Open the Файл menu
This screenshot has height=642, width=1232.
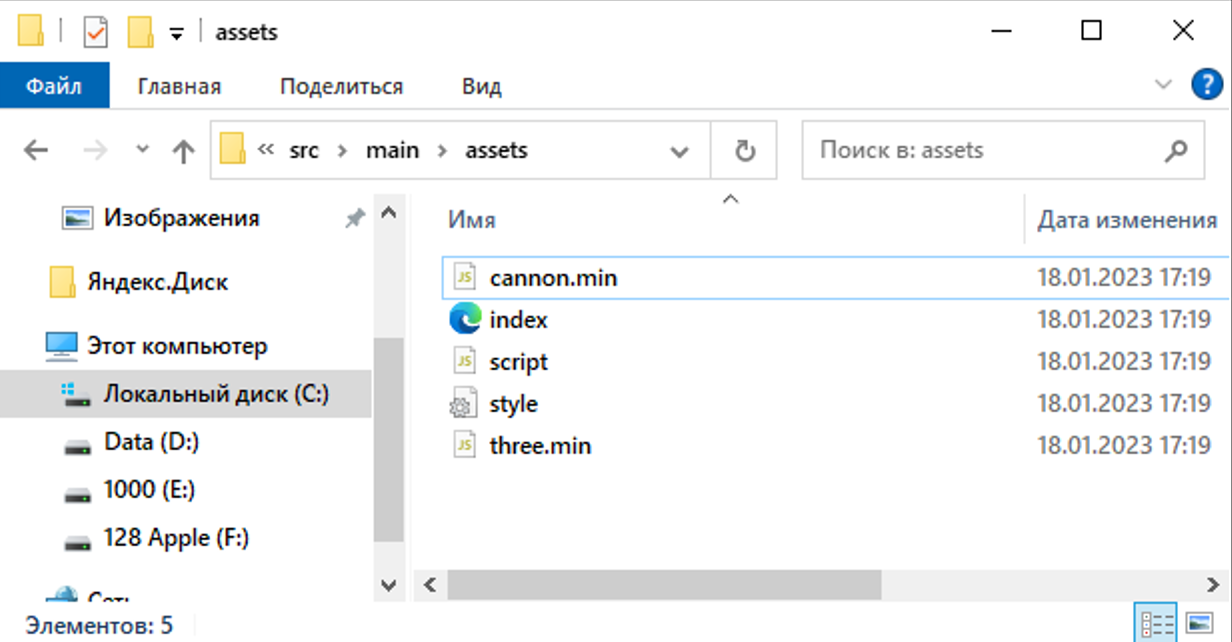54,86
